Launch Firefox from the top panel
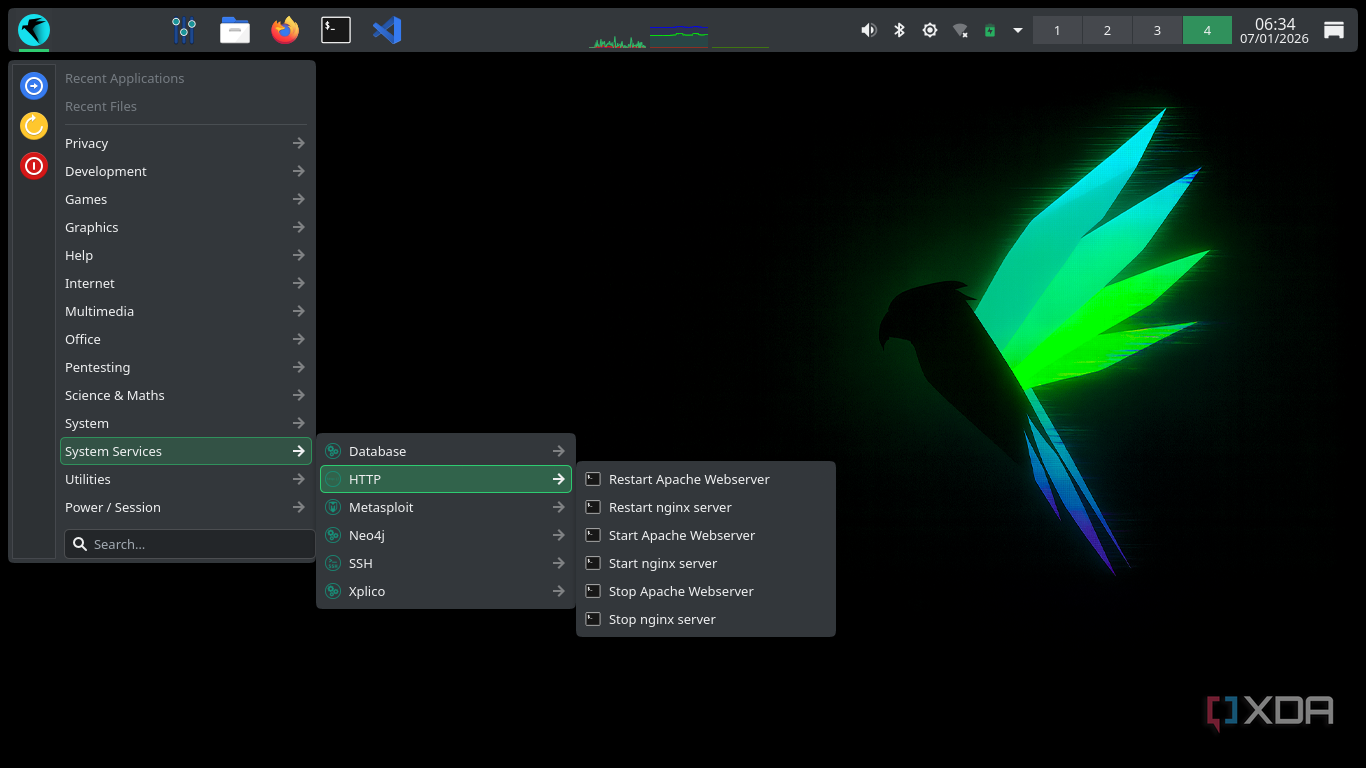Screen dimensions: 1366x768 285,30
